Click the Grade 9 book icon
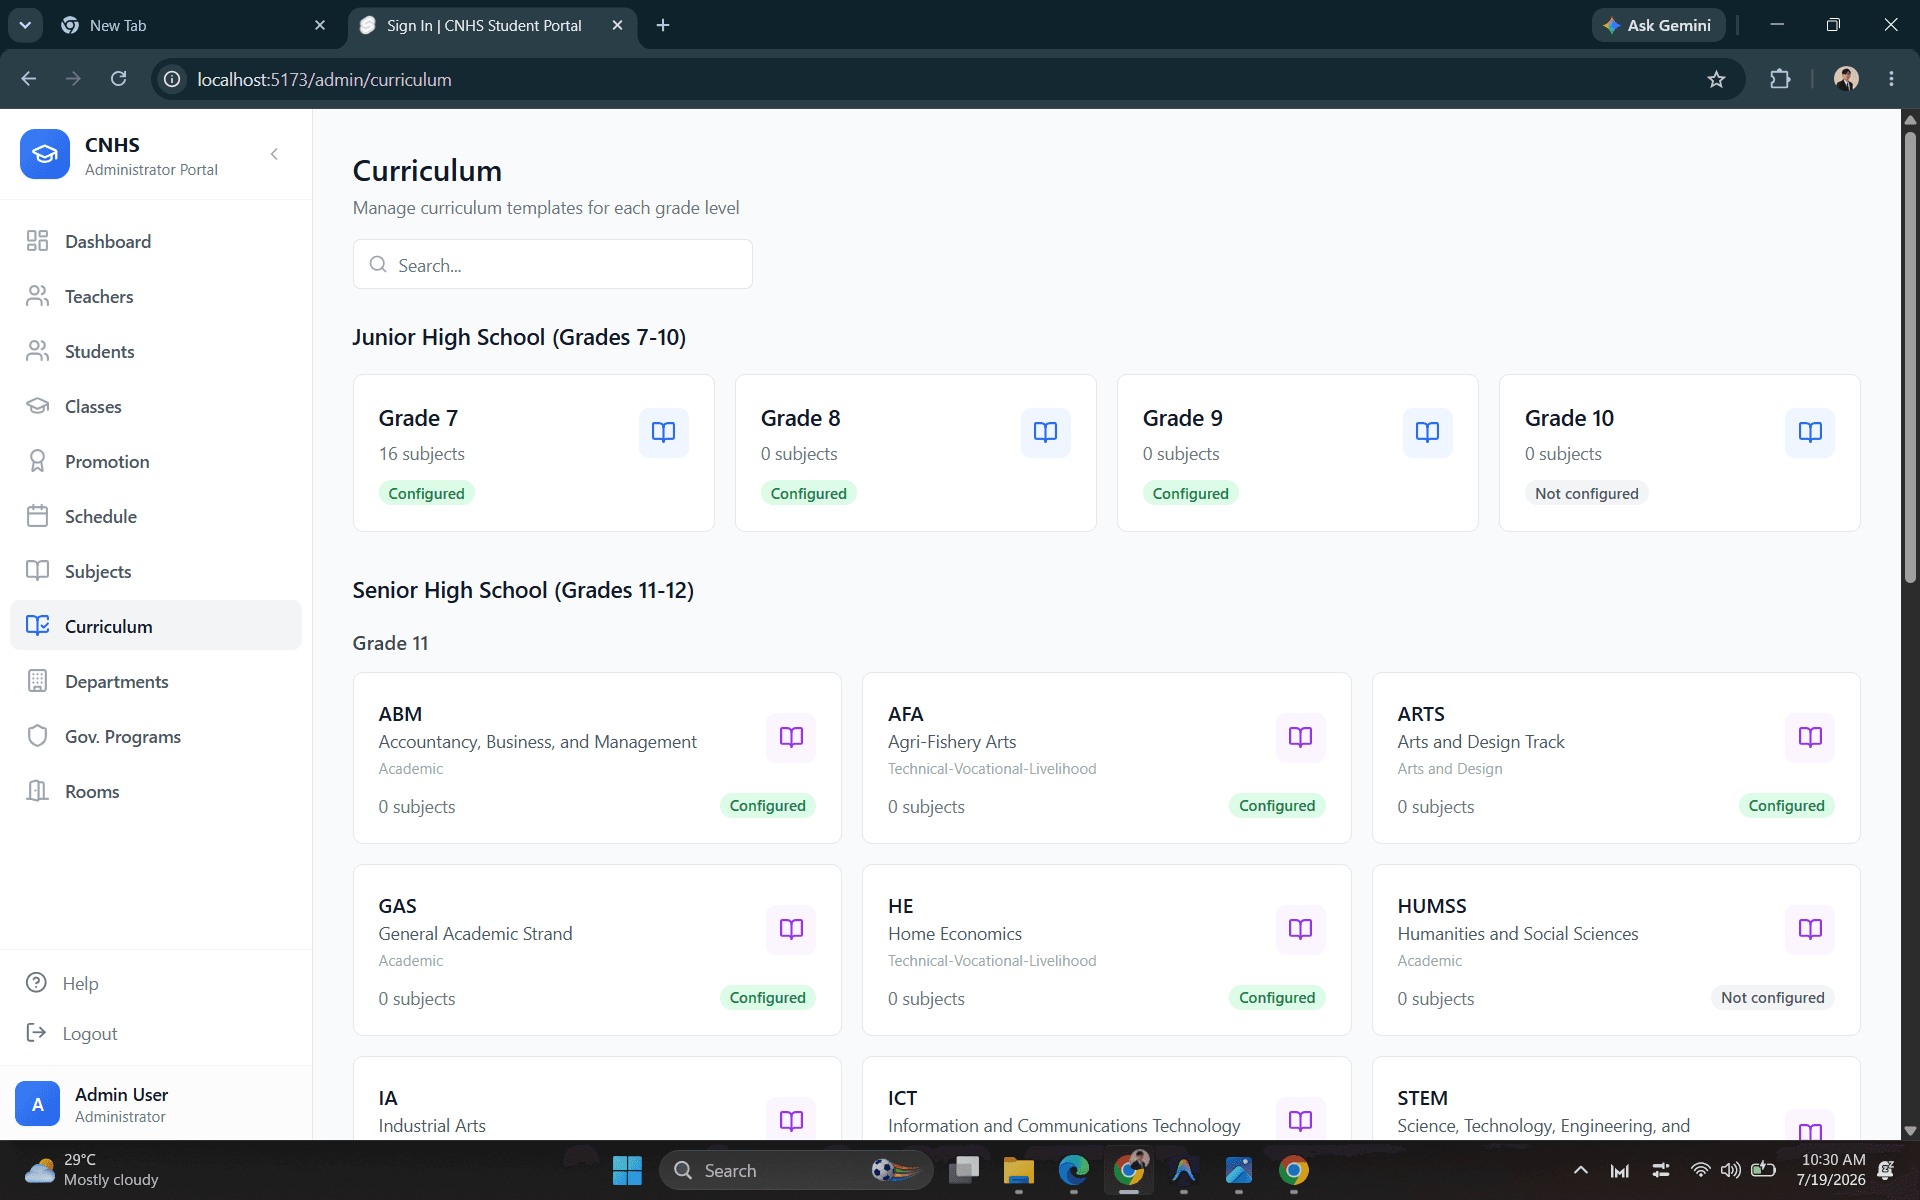The image size is (1920, 1200). pos(1428,432)
